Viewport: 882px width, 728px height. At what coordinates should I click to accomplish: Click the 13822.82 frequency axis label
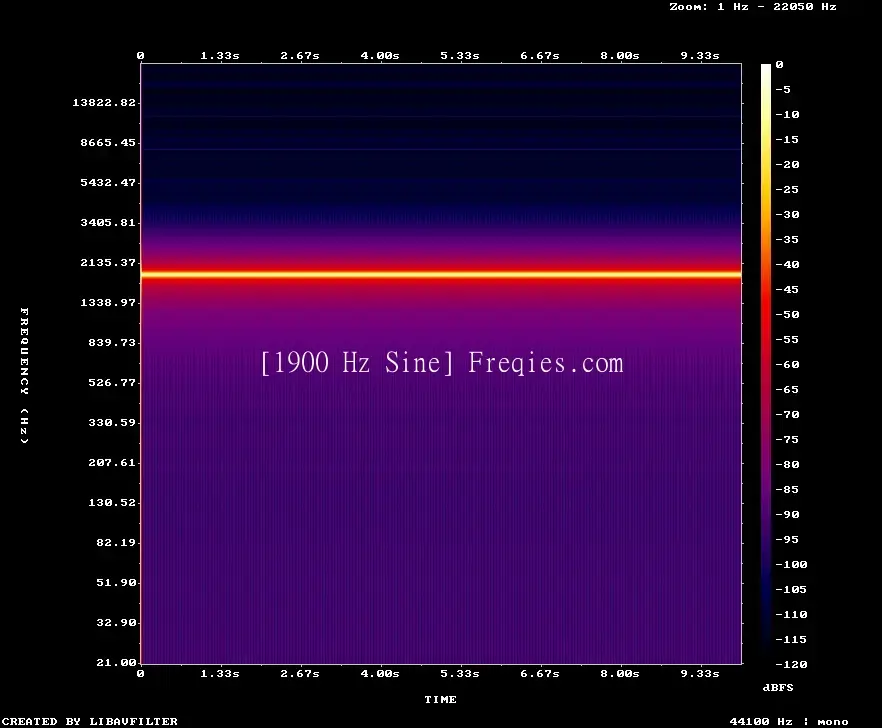coord(104,102)
